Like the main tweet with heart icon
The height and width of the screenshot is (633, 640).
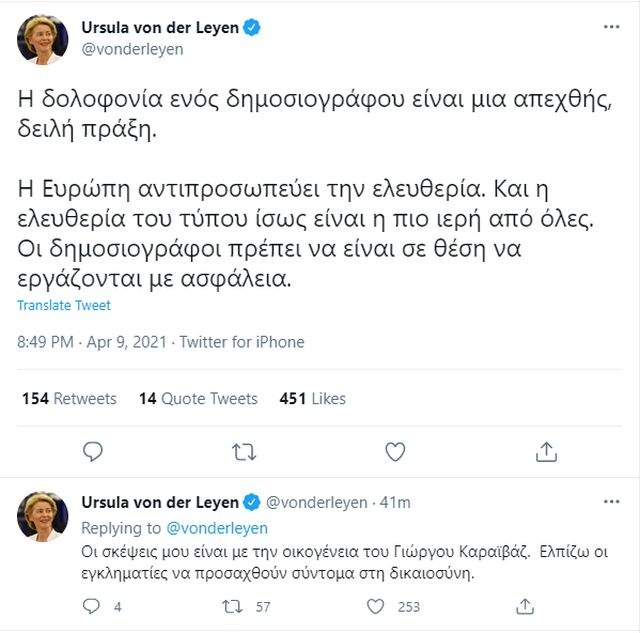[x=395, y=452]
